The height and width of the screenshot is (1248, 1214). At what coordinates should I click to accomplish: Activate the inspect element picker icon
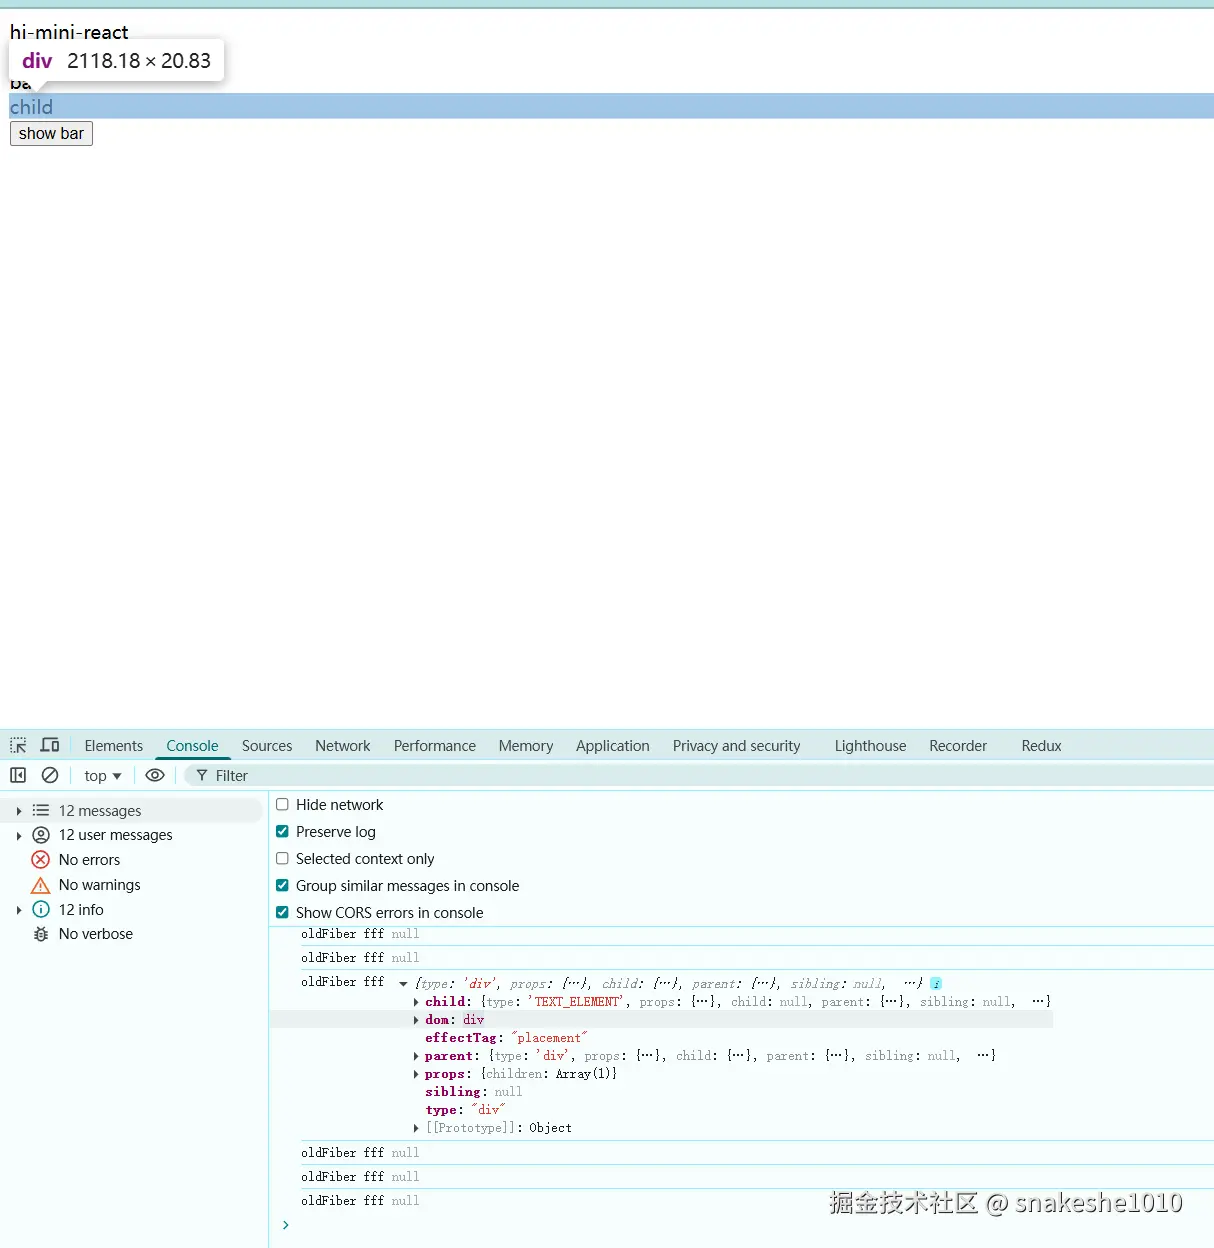click(x=18, y=746)
